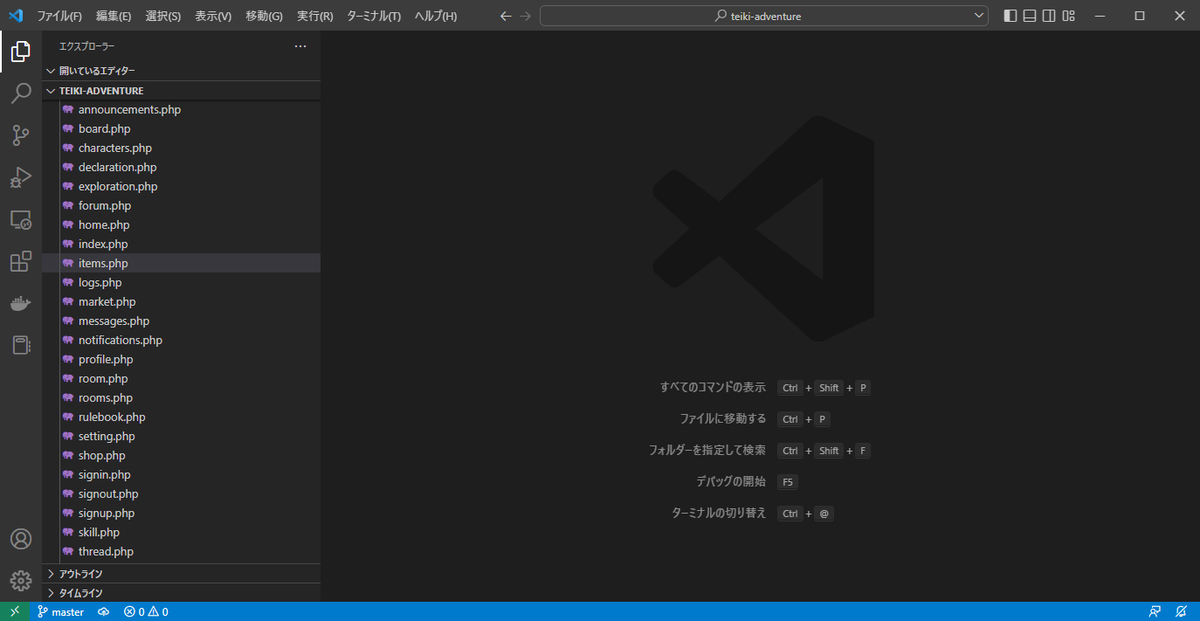Screen dimensions: 1200x621
Task: Click the feedback icon in status bar
Action: [x=1155, y=612]
